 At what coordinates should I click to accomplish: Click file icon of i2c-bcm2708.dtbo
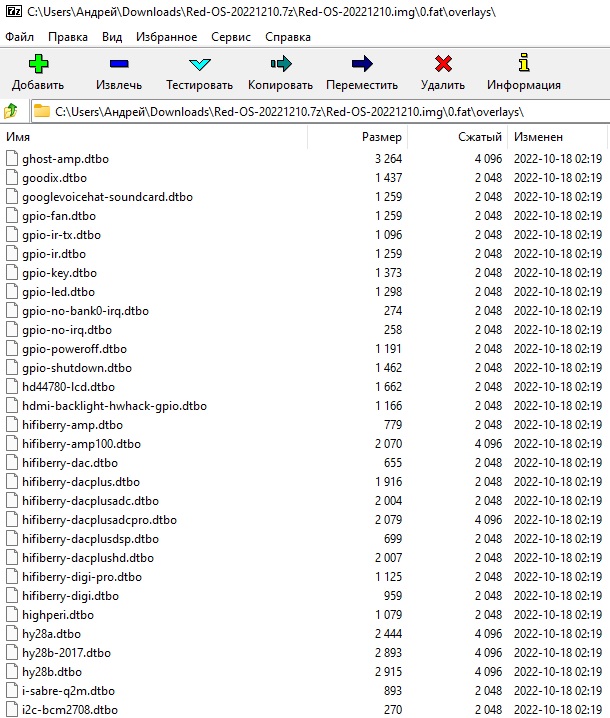(x=12, y=710)
